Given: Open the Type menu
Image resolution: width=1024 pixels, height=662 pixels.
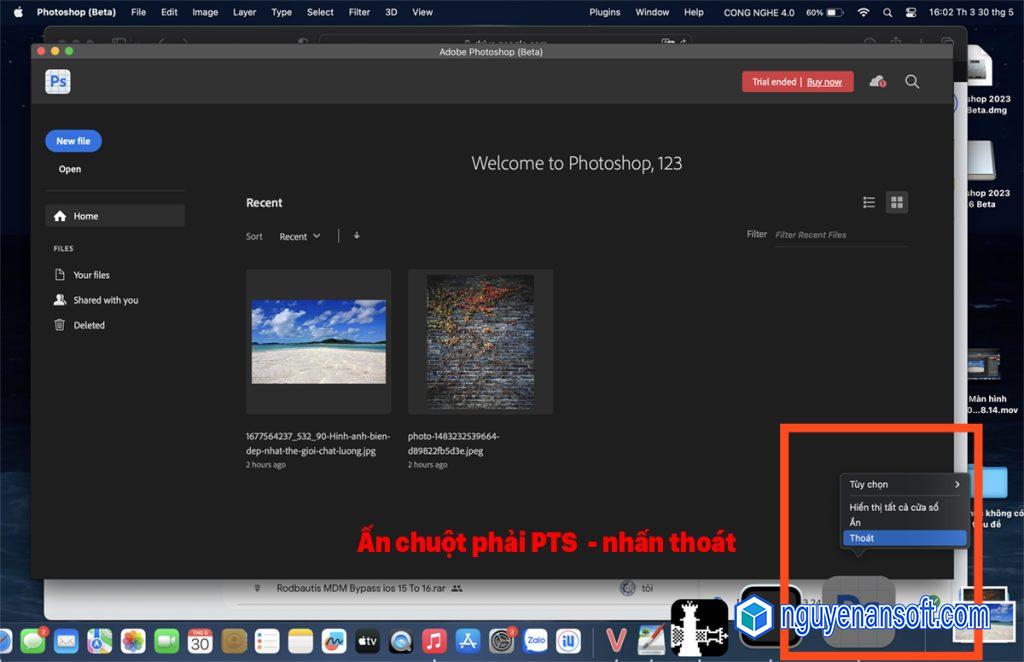Looking at the screenshot, I should 281,12.
